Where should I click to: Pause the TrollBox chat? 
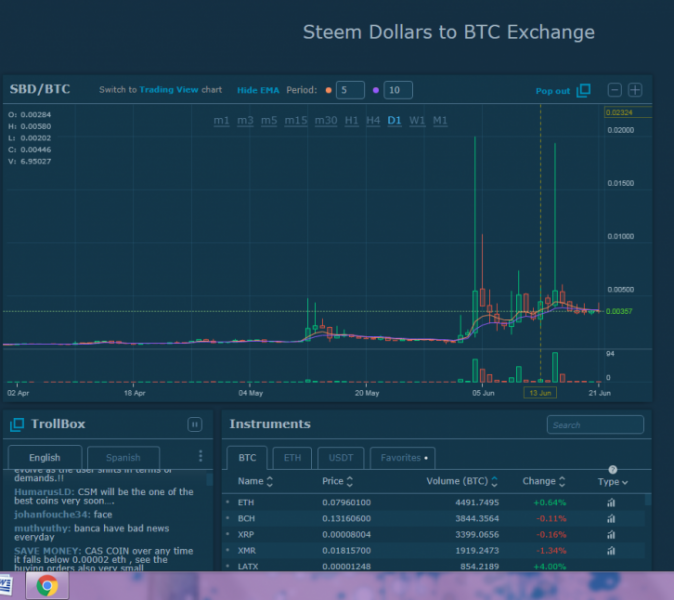195,425
